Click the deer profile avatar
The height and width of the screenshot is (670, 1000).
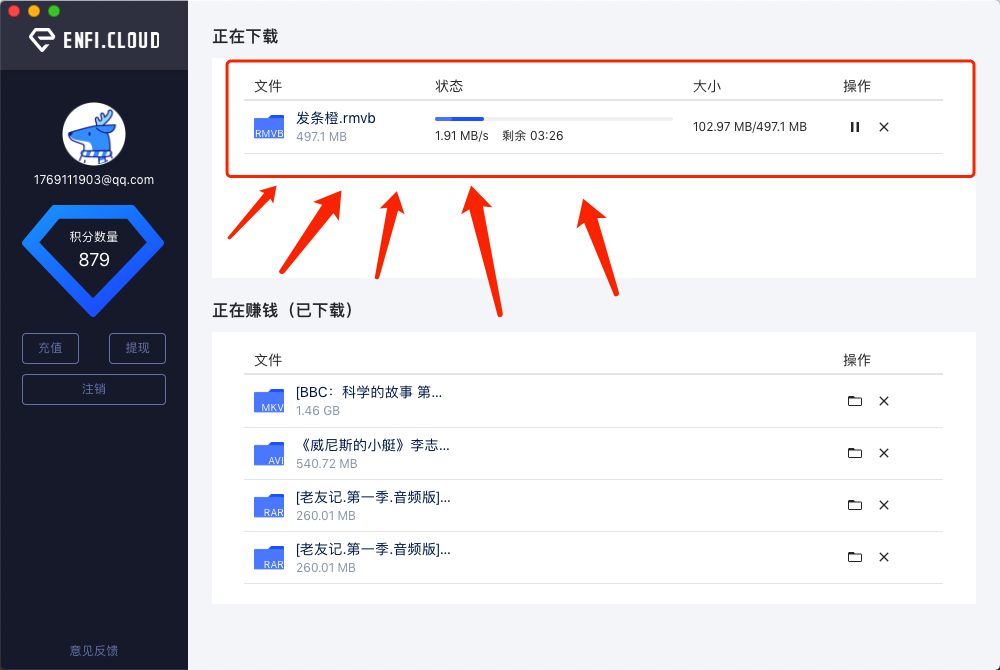(x=93, y=134)
